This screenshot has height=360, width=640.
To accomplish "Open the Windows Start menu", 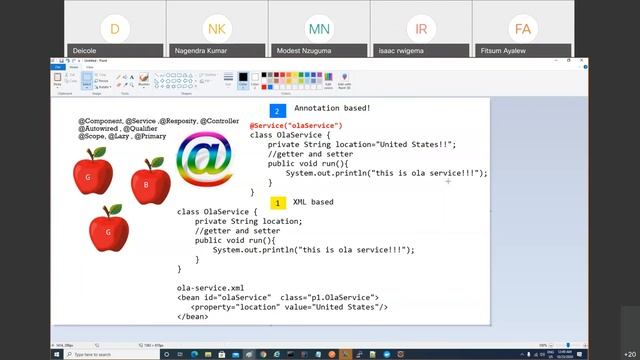I will [x=57, y=354].
